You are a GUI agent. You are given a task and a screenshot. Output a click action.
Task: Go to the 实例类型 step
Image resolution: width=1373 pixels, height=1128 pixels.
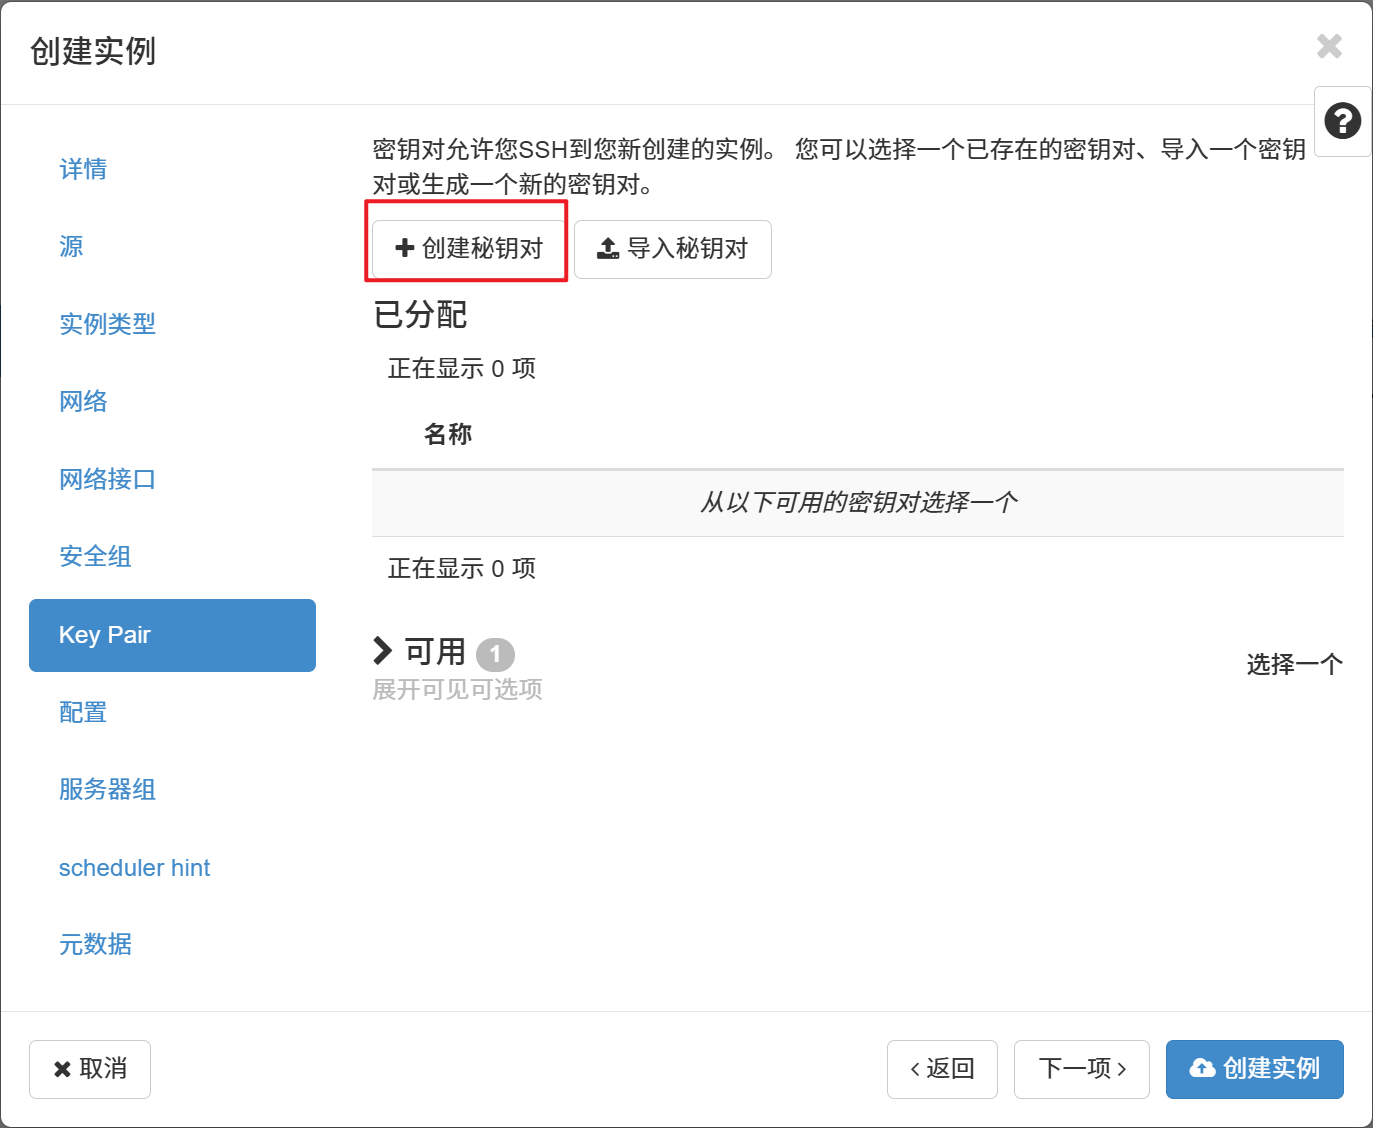pyautogui.click(x=107, y=324)
